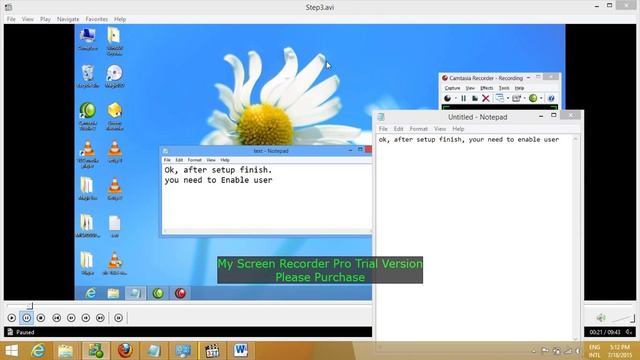Open the network icon in system tray
Image resolution: width=640 pixels, height=360 pixels.
(x=568, y=351)
